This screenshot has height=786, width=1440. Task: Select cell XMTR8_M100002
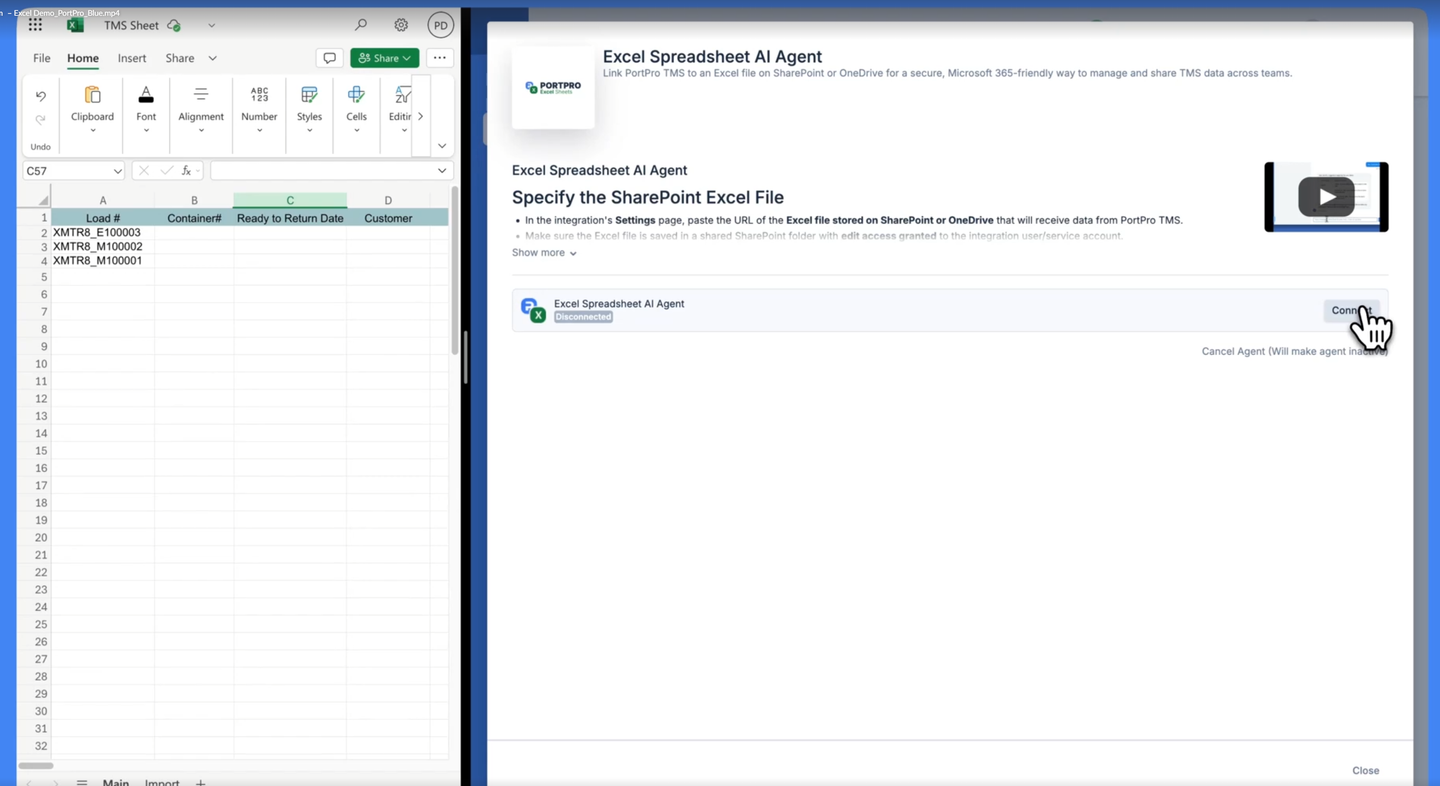[x=103, y=246]
